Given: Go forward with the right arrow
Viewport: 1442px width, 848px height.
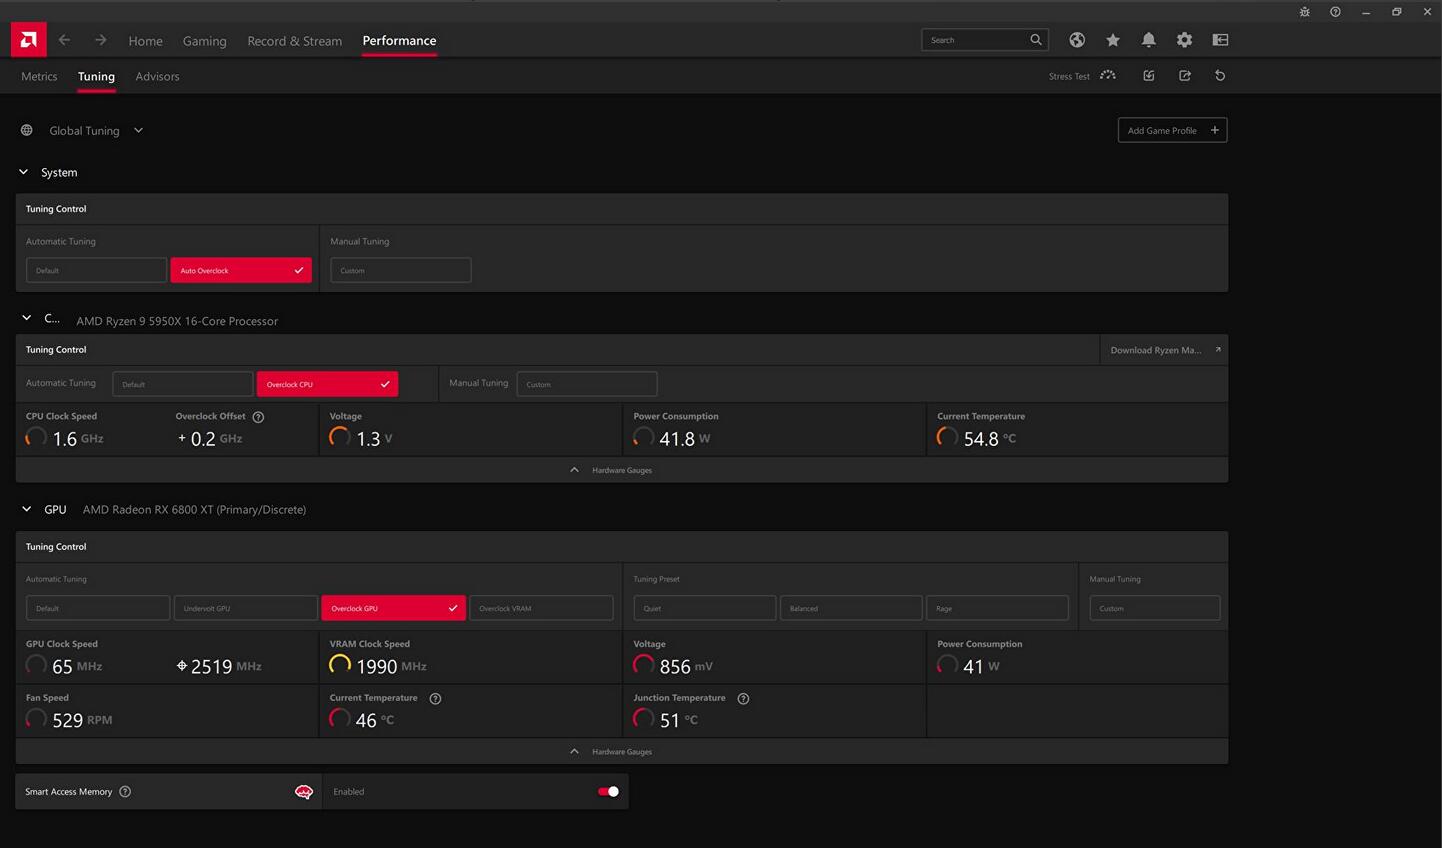Looking at the screenshot, I should 101,40.
